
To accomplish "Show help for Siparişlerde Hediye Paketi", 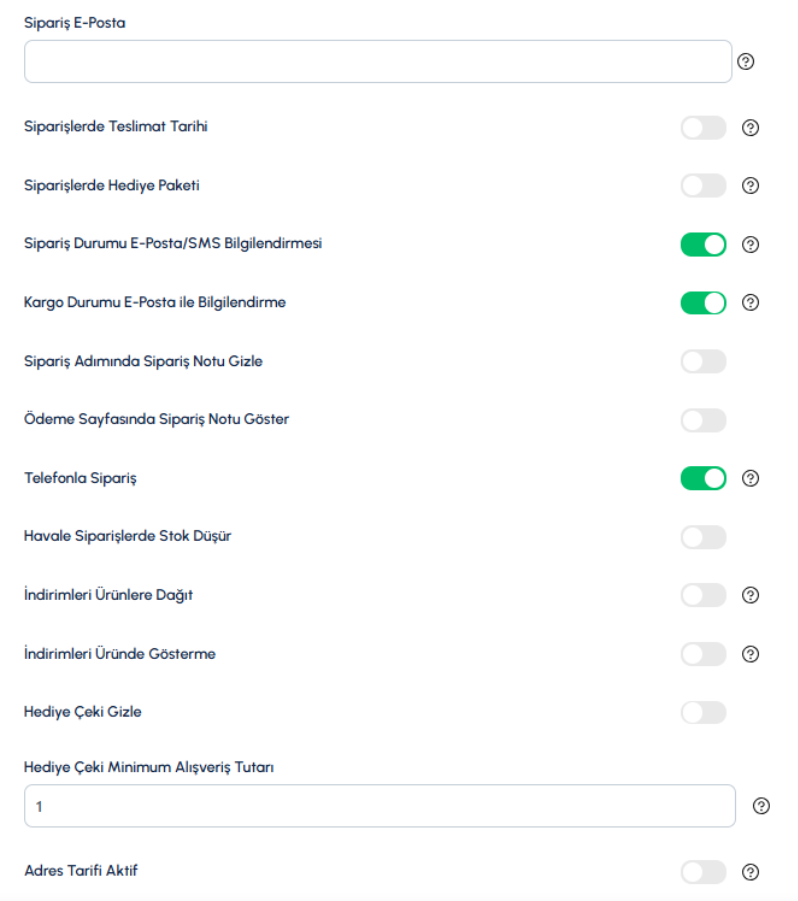I will point(750,186).
